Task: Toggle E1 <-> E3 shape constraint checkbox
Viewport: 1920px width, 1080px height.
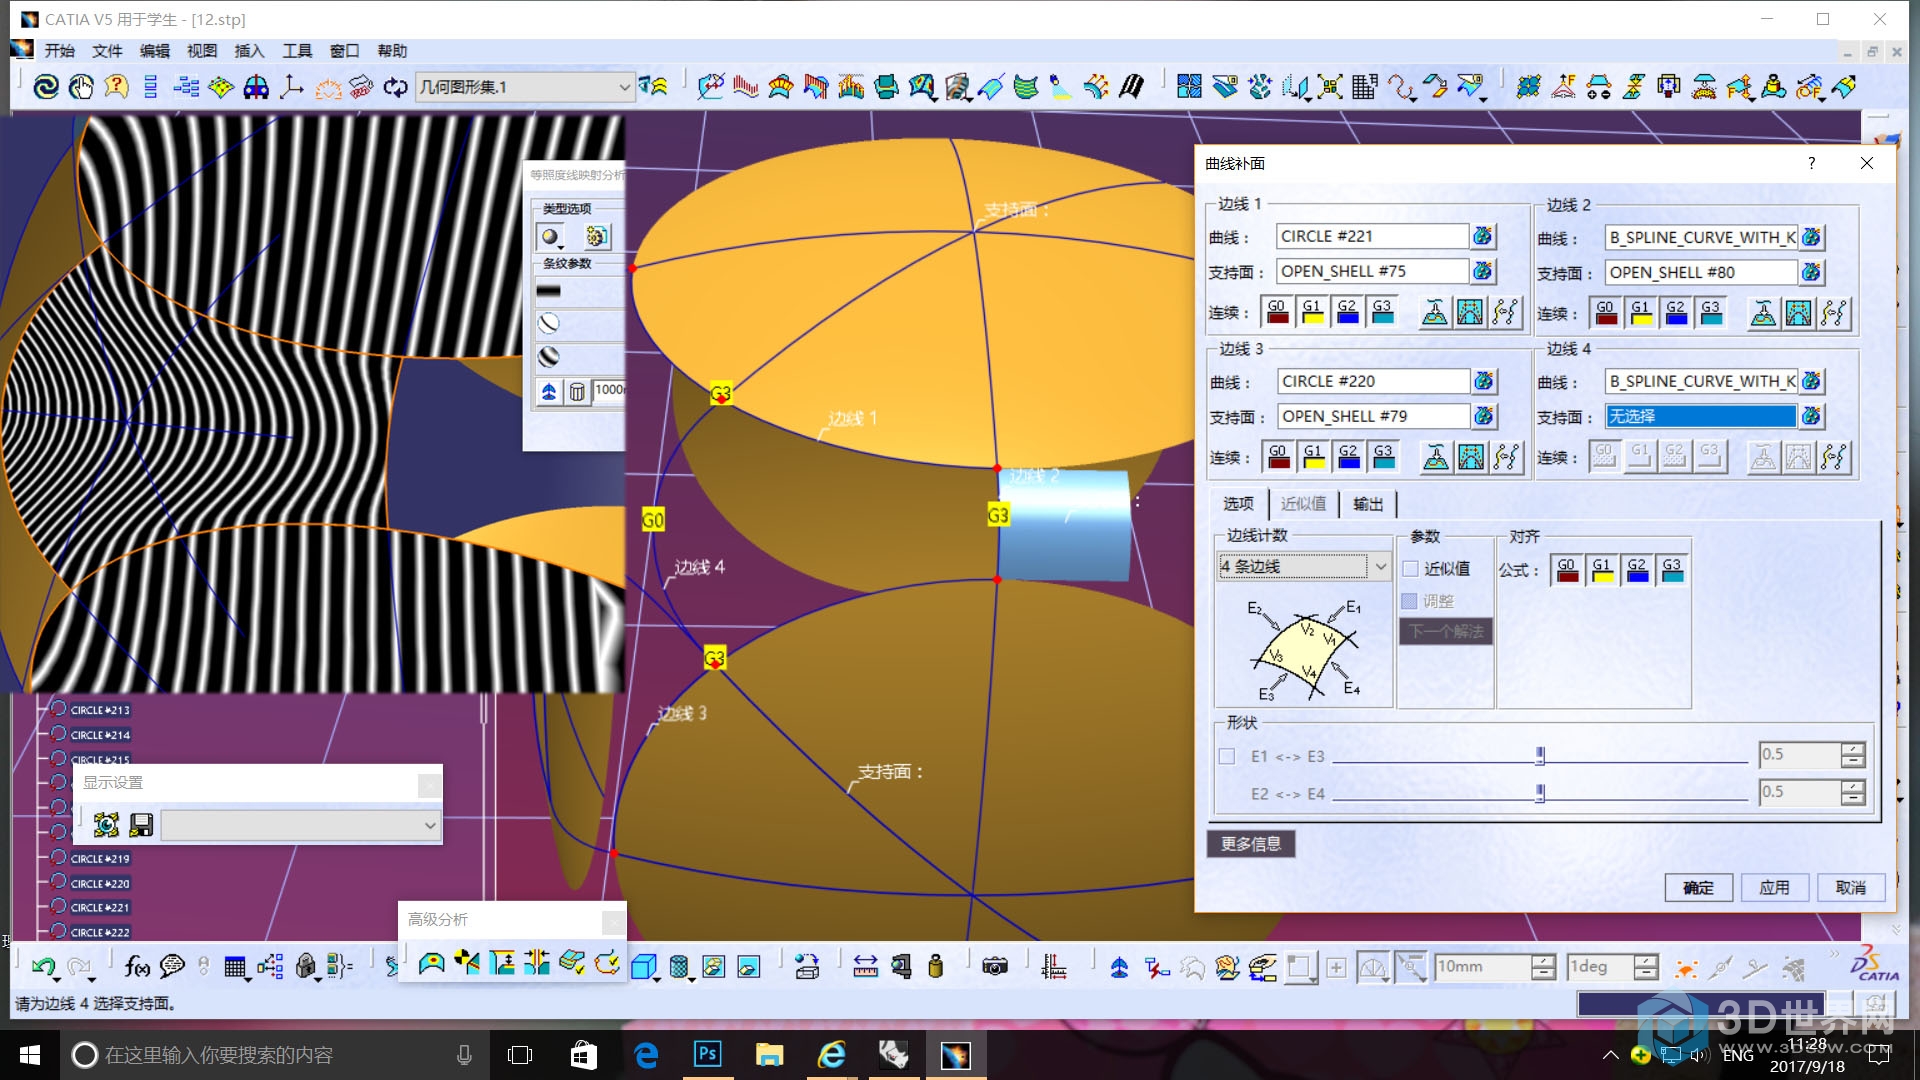Action: (x=1226, y=754)
